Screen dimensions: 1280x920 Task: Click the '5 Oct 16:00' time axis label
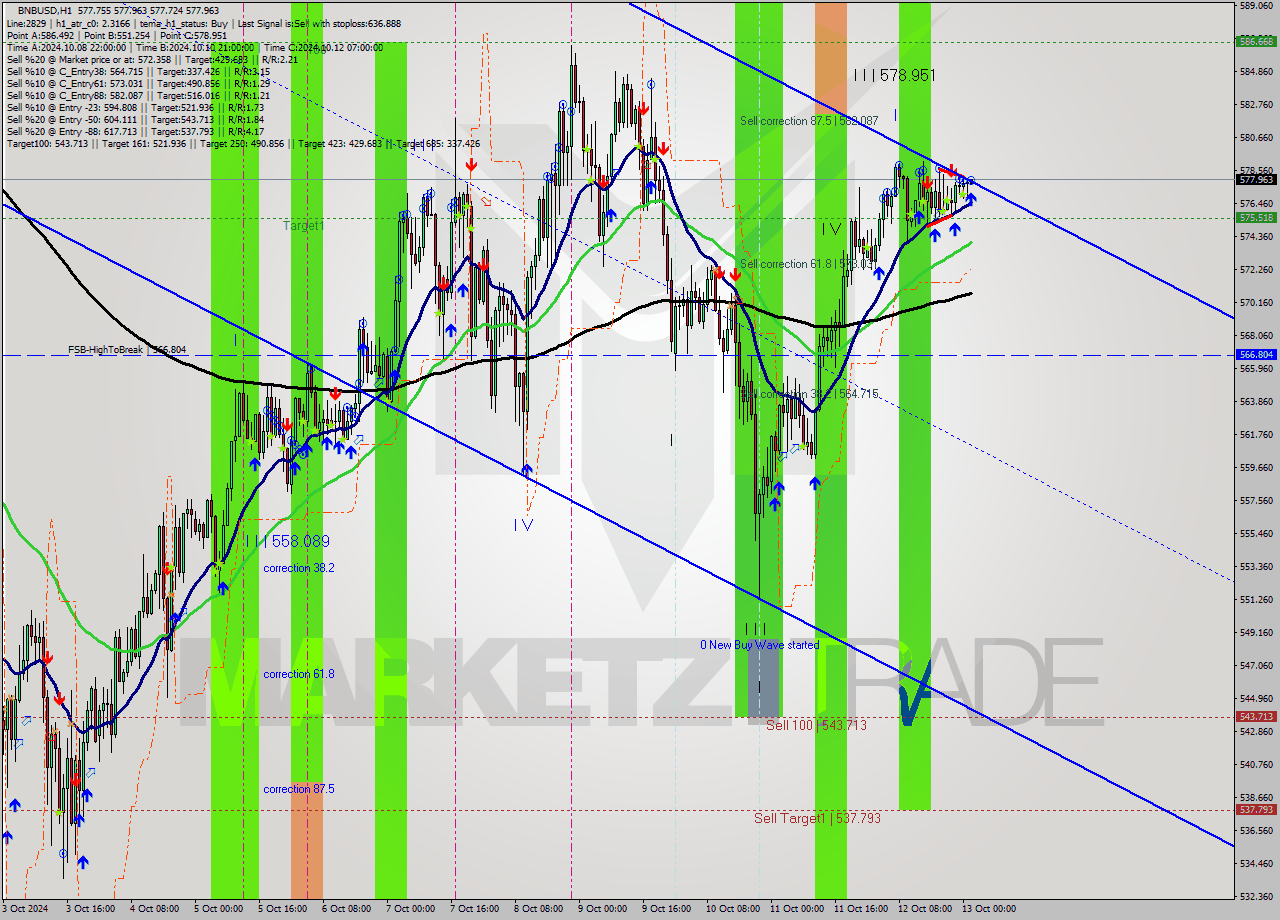pyautogui.click(x=282, y=909)
